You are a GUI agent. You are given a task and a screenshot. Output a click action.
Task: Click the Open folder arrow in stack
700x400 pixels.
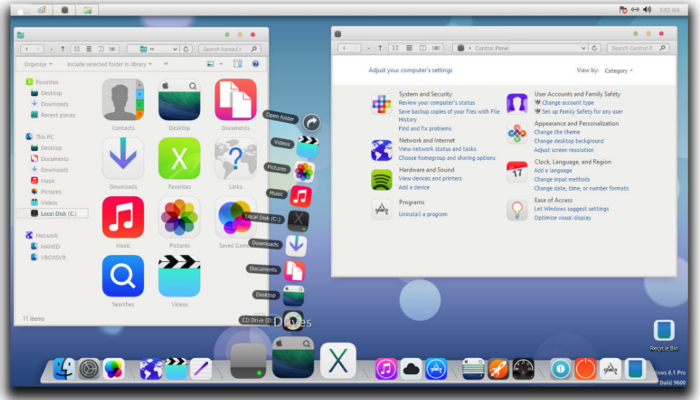(x=312, y=122)
